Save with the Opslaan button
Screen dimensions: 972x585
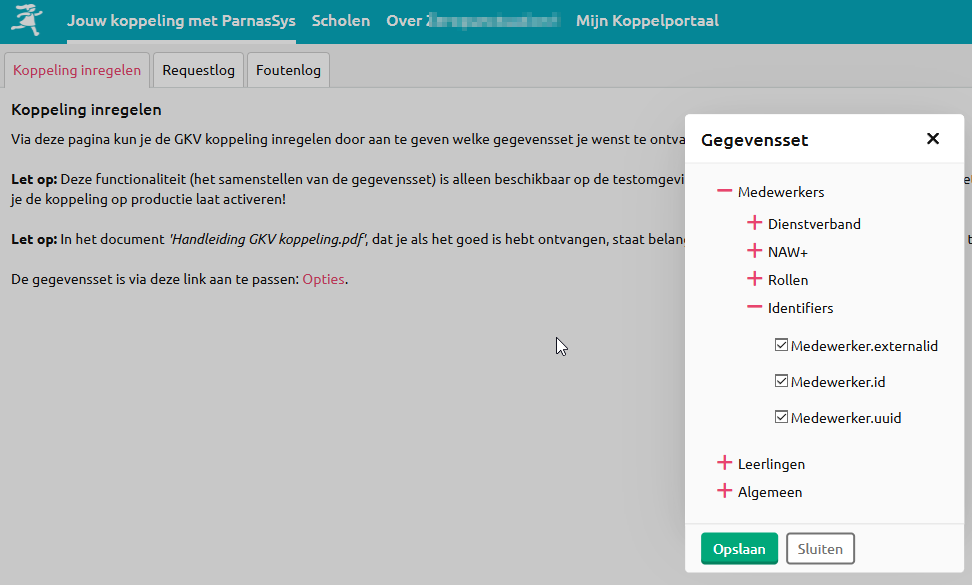point(739,548)
